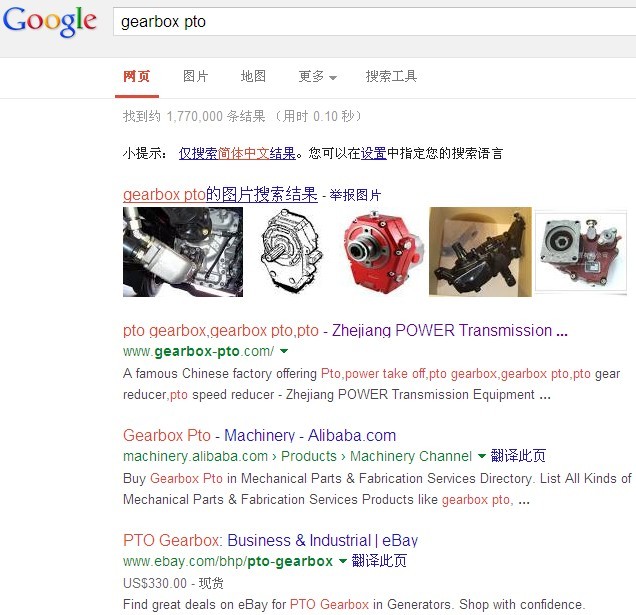Click the 仅搜索简体中文结果 link
Viewport: 636px width, 615px height.
pos(237,153)
